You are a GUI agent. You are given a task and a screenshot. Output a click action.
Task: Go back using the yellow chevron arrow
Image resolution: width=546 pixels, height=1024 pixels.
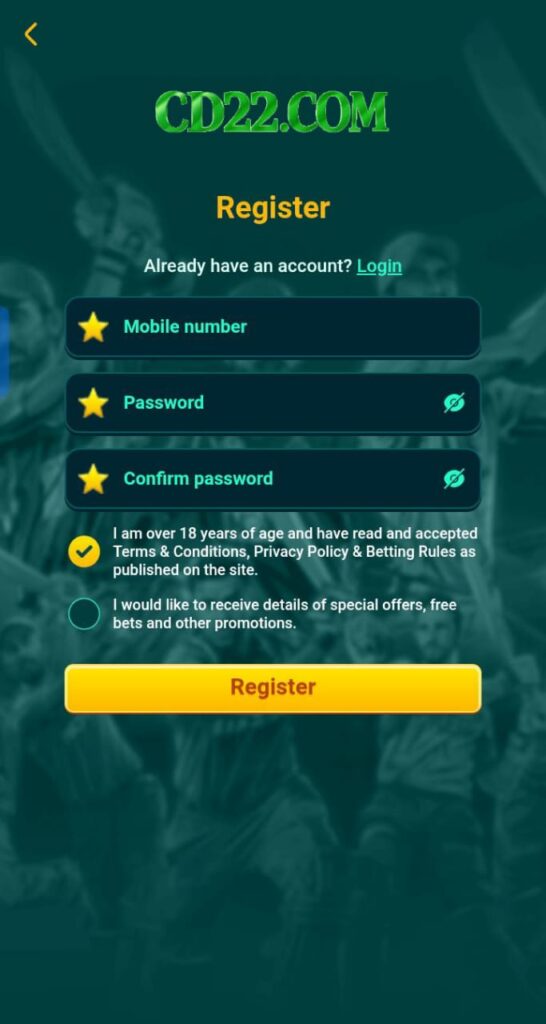click(x=31, y=34)
